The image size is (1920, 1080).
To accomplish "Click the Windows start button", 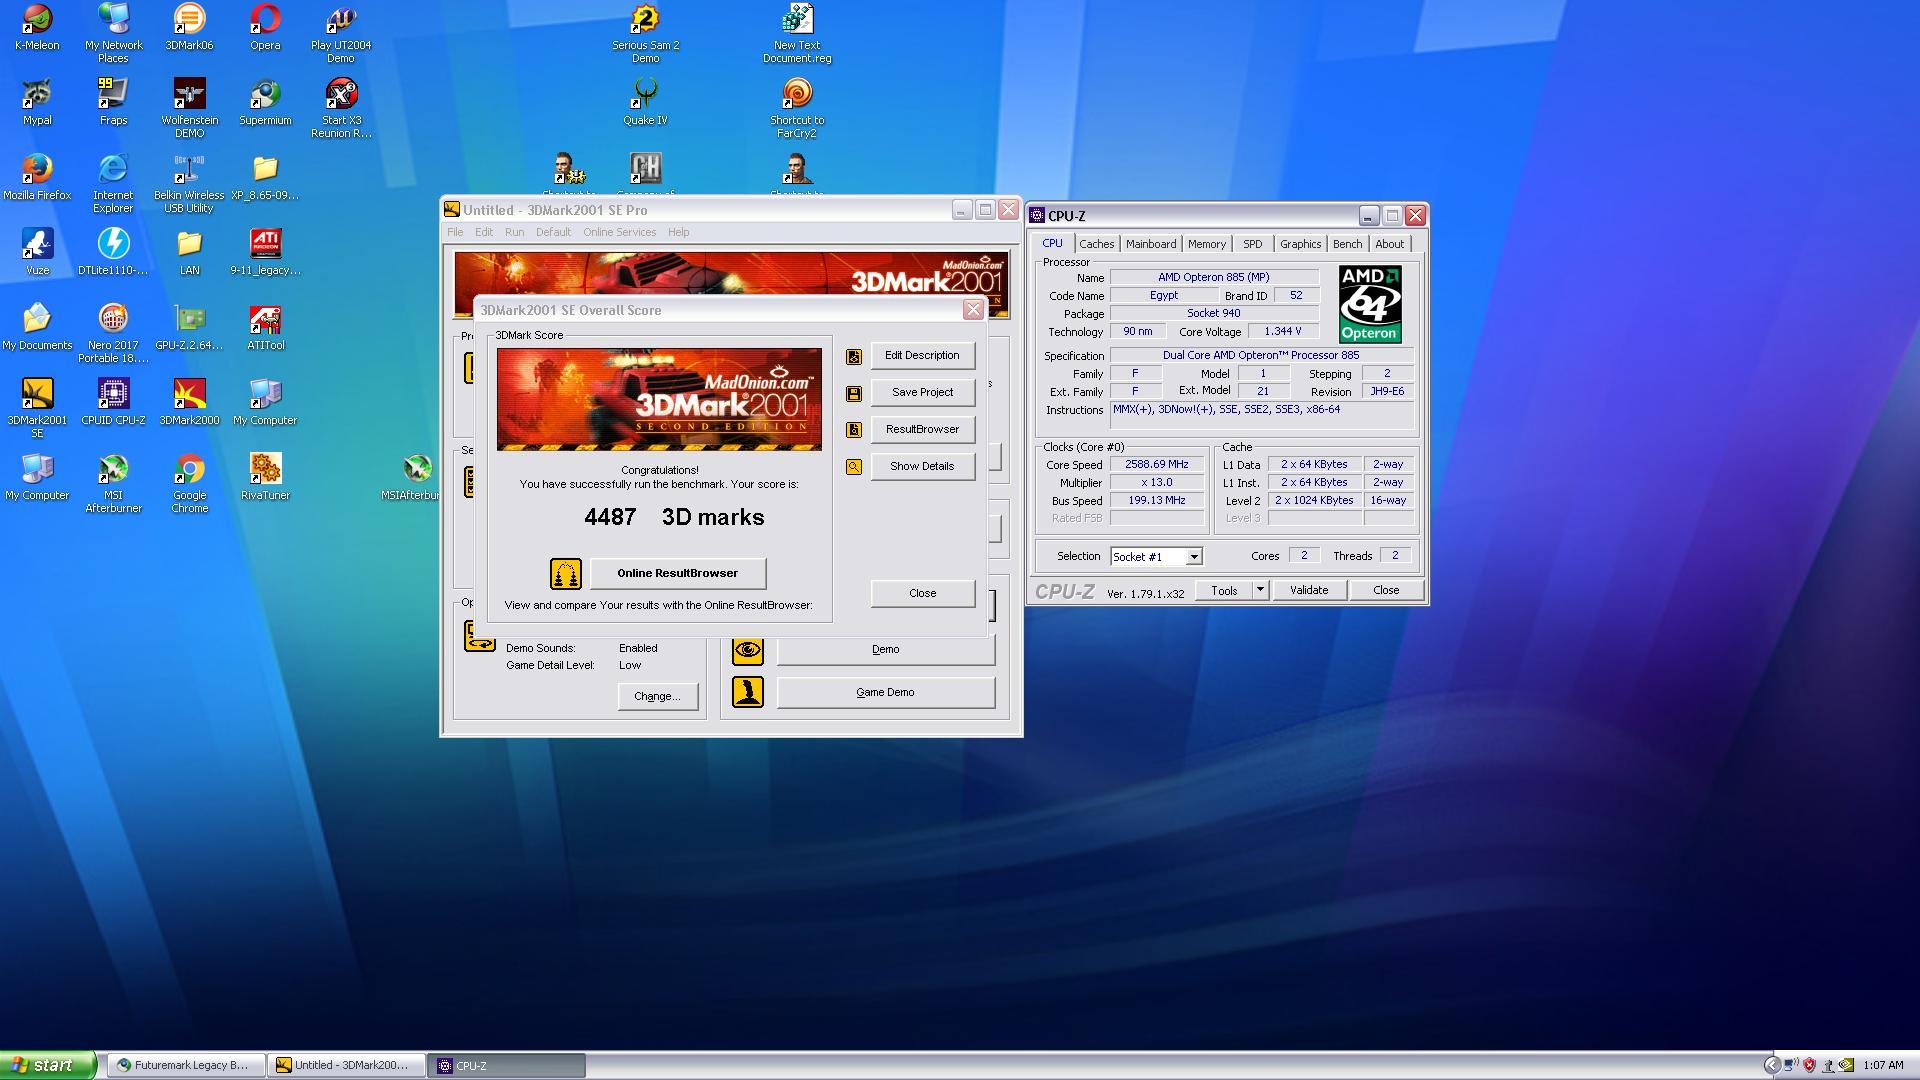I will point(47,1065).
